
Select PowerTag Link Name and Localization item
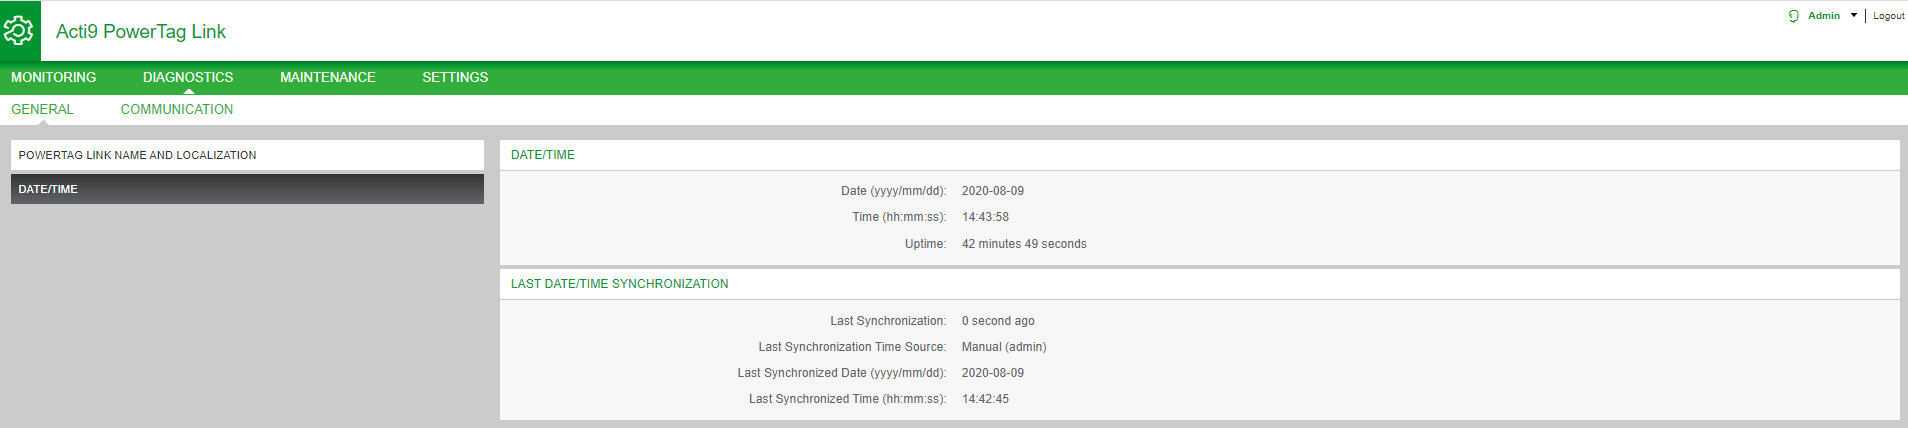(247, 155)
